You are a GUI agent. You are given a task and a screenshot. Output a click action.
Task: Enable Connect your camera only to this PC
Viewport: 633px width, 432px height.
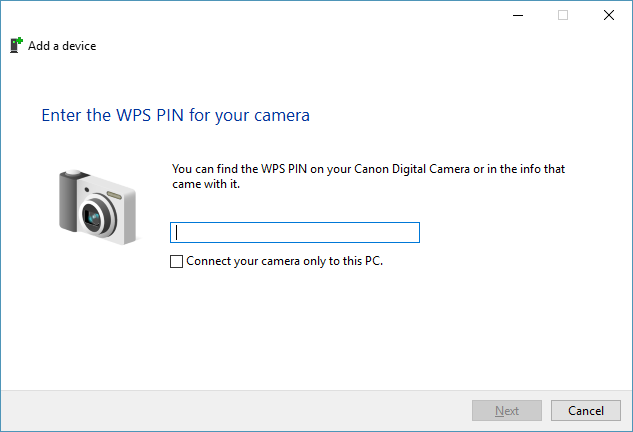click(x=177, y=261)
